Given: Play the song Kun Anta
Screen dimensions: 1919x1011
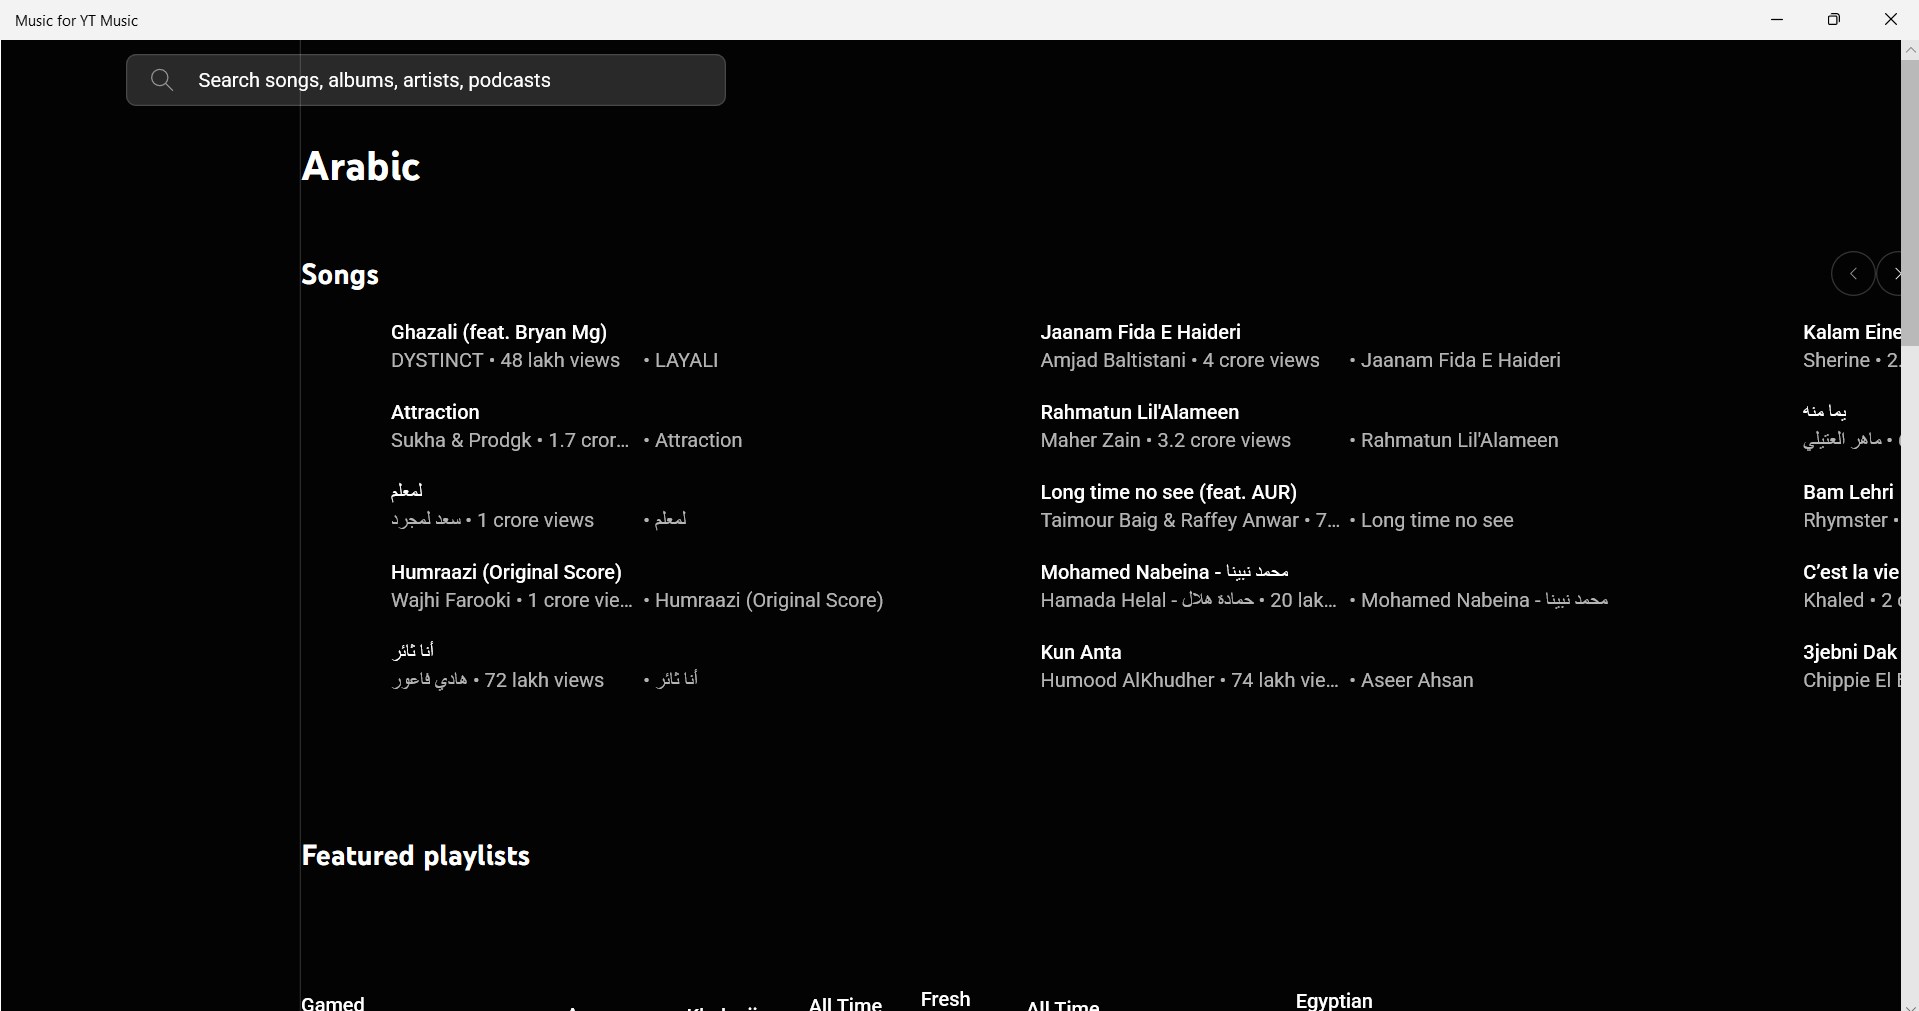Looking at the screenshot, I should [1081, 652].
